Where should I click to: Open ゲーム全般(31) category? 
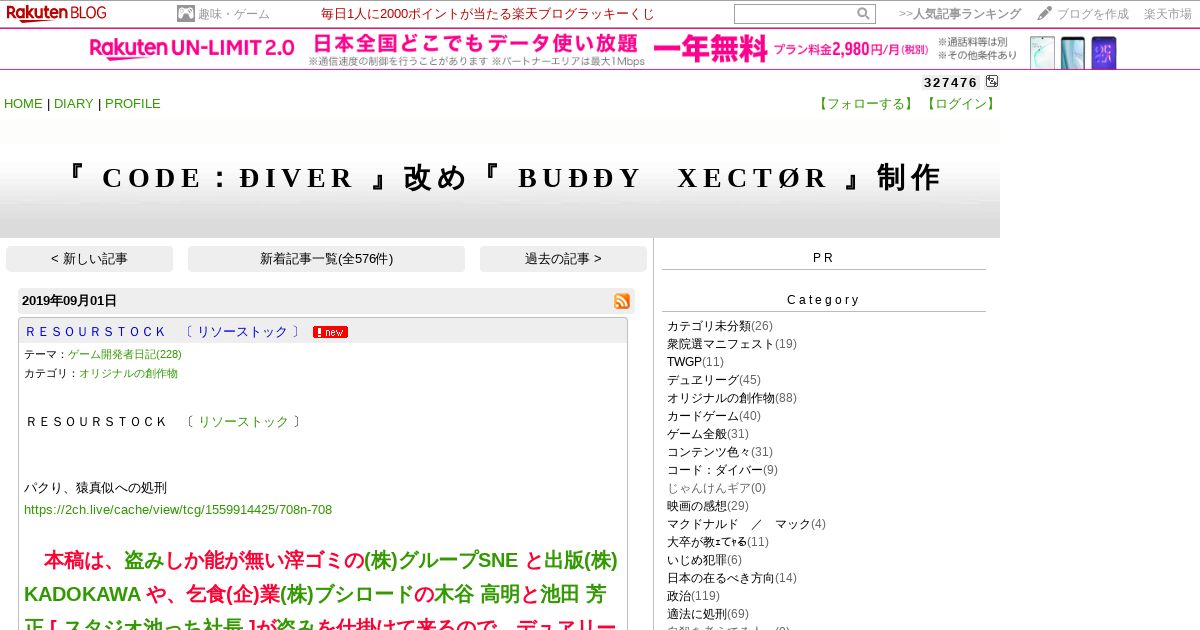(708, 434)
